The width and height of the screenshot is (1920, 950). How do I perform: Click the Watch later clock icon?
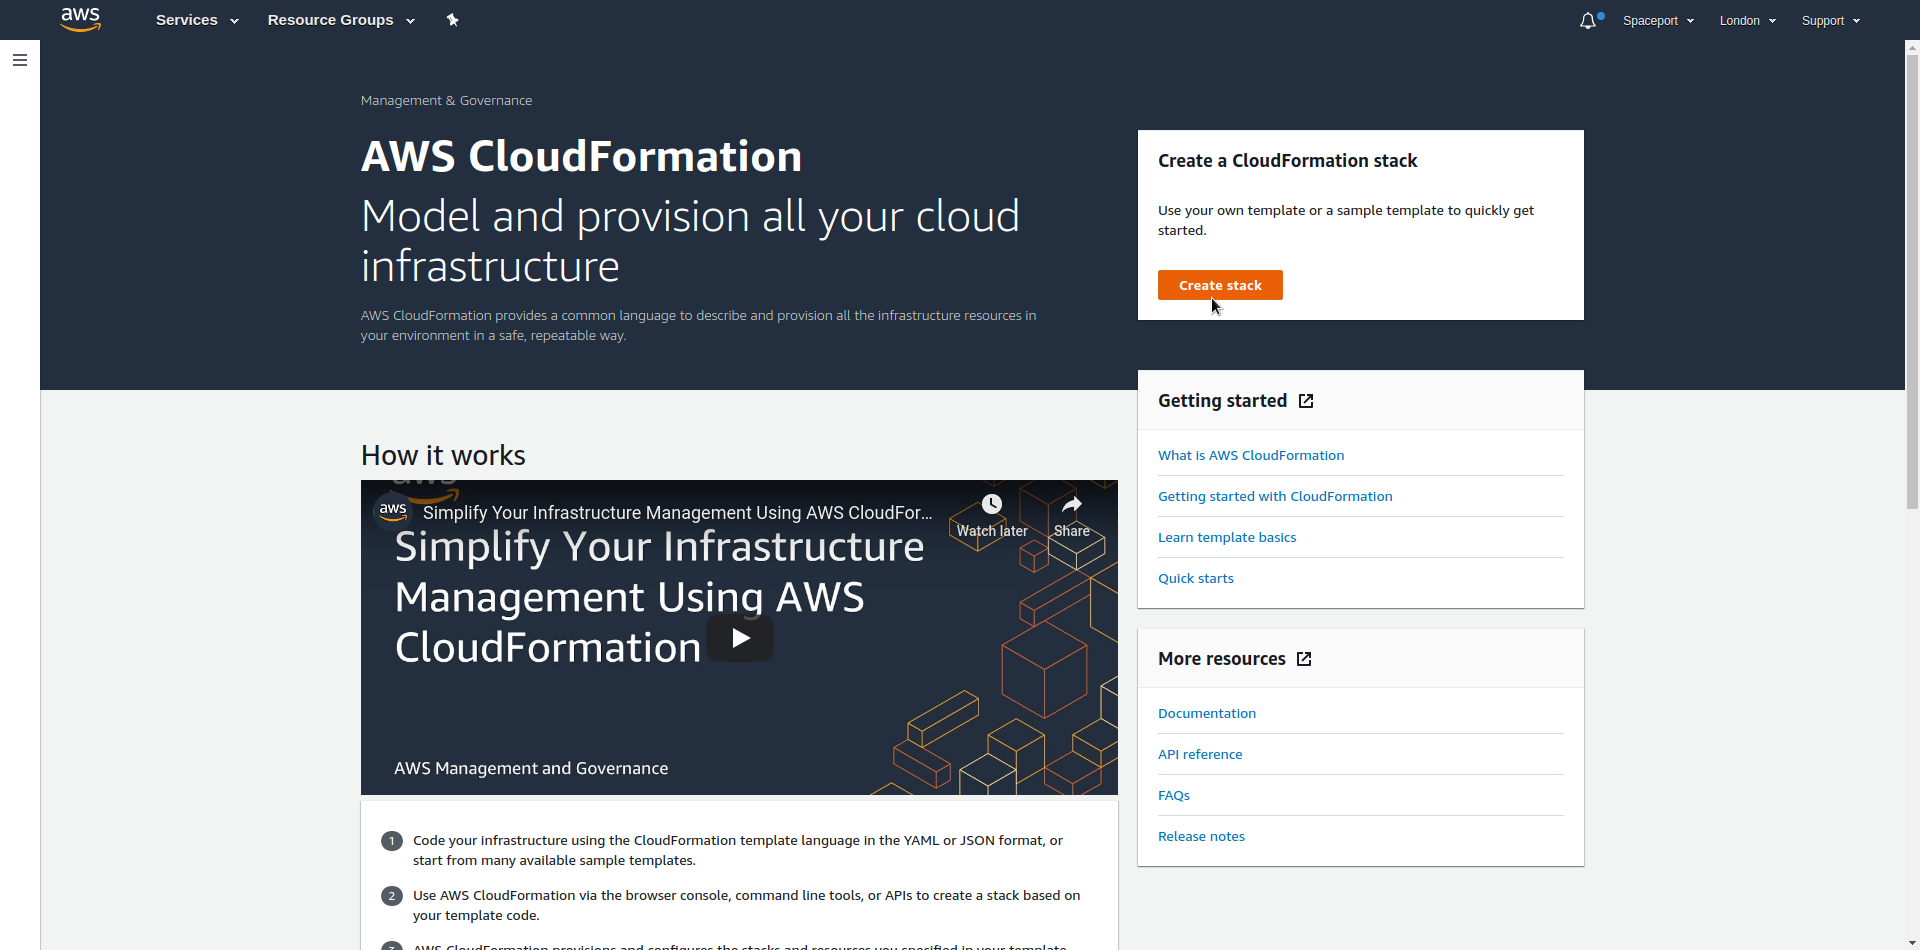(x=991, y=504)
